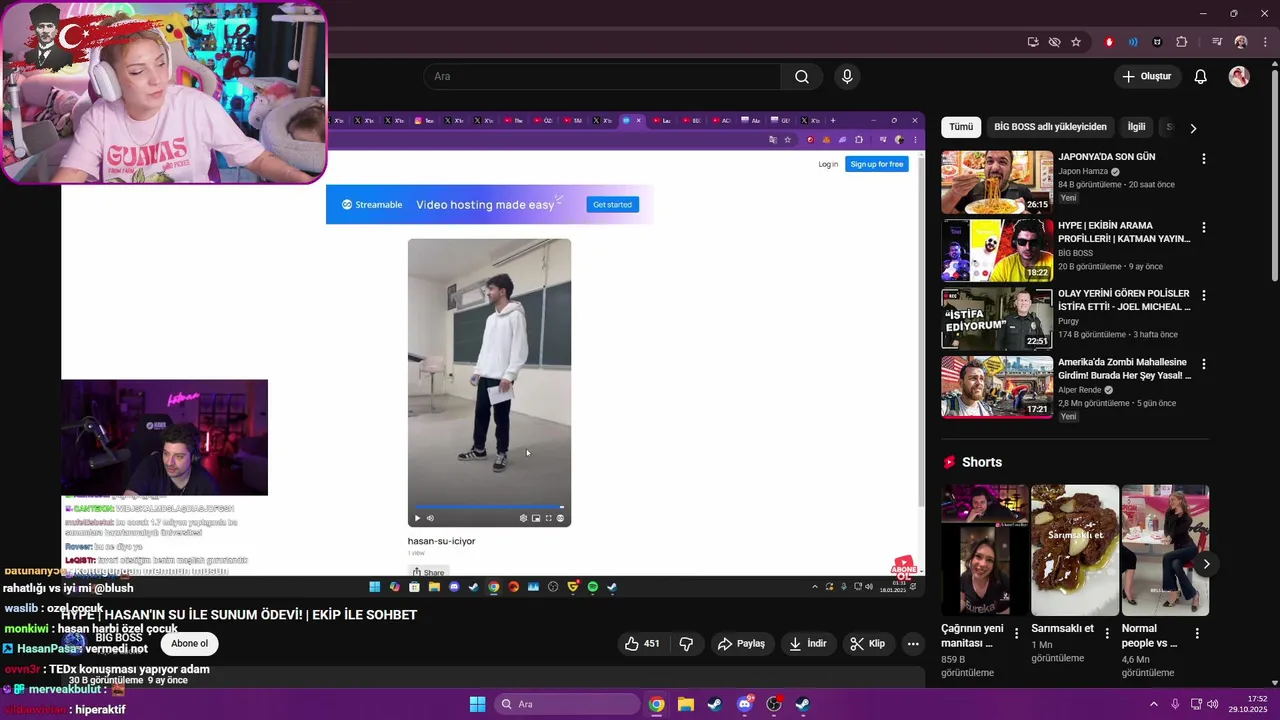
Task: Select the Tümü filter chip
Action: (x=961, y=127)
